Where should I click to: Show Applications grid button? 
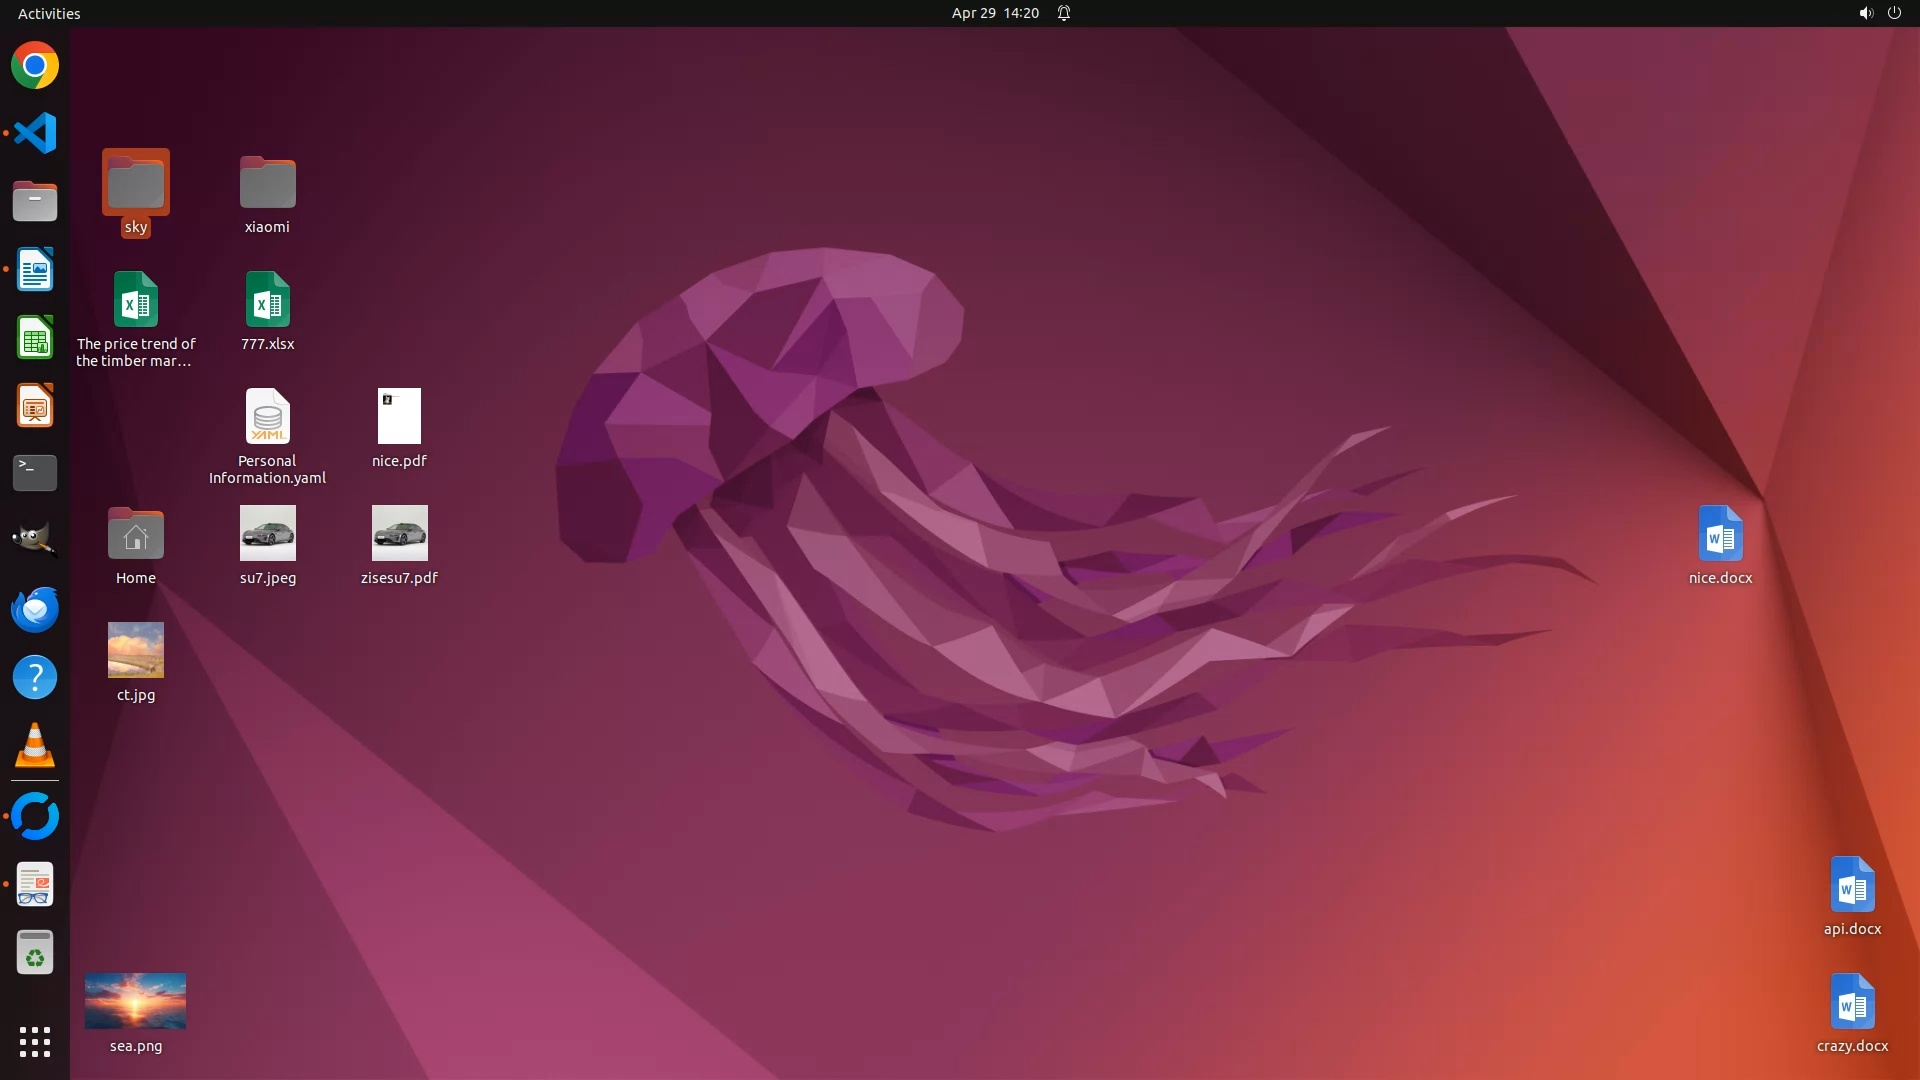pyautogui.click(x=35, y=1041)
